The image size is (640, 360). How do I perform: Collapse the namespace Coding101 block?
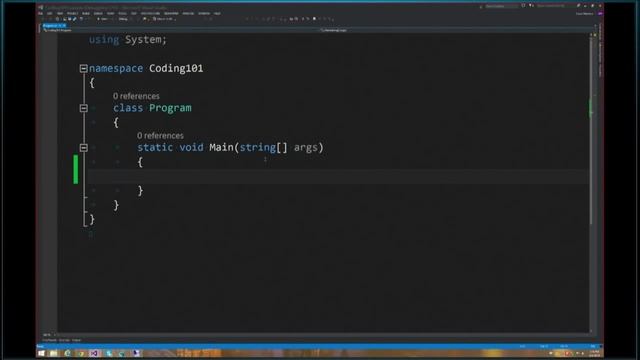coord(83,68)
